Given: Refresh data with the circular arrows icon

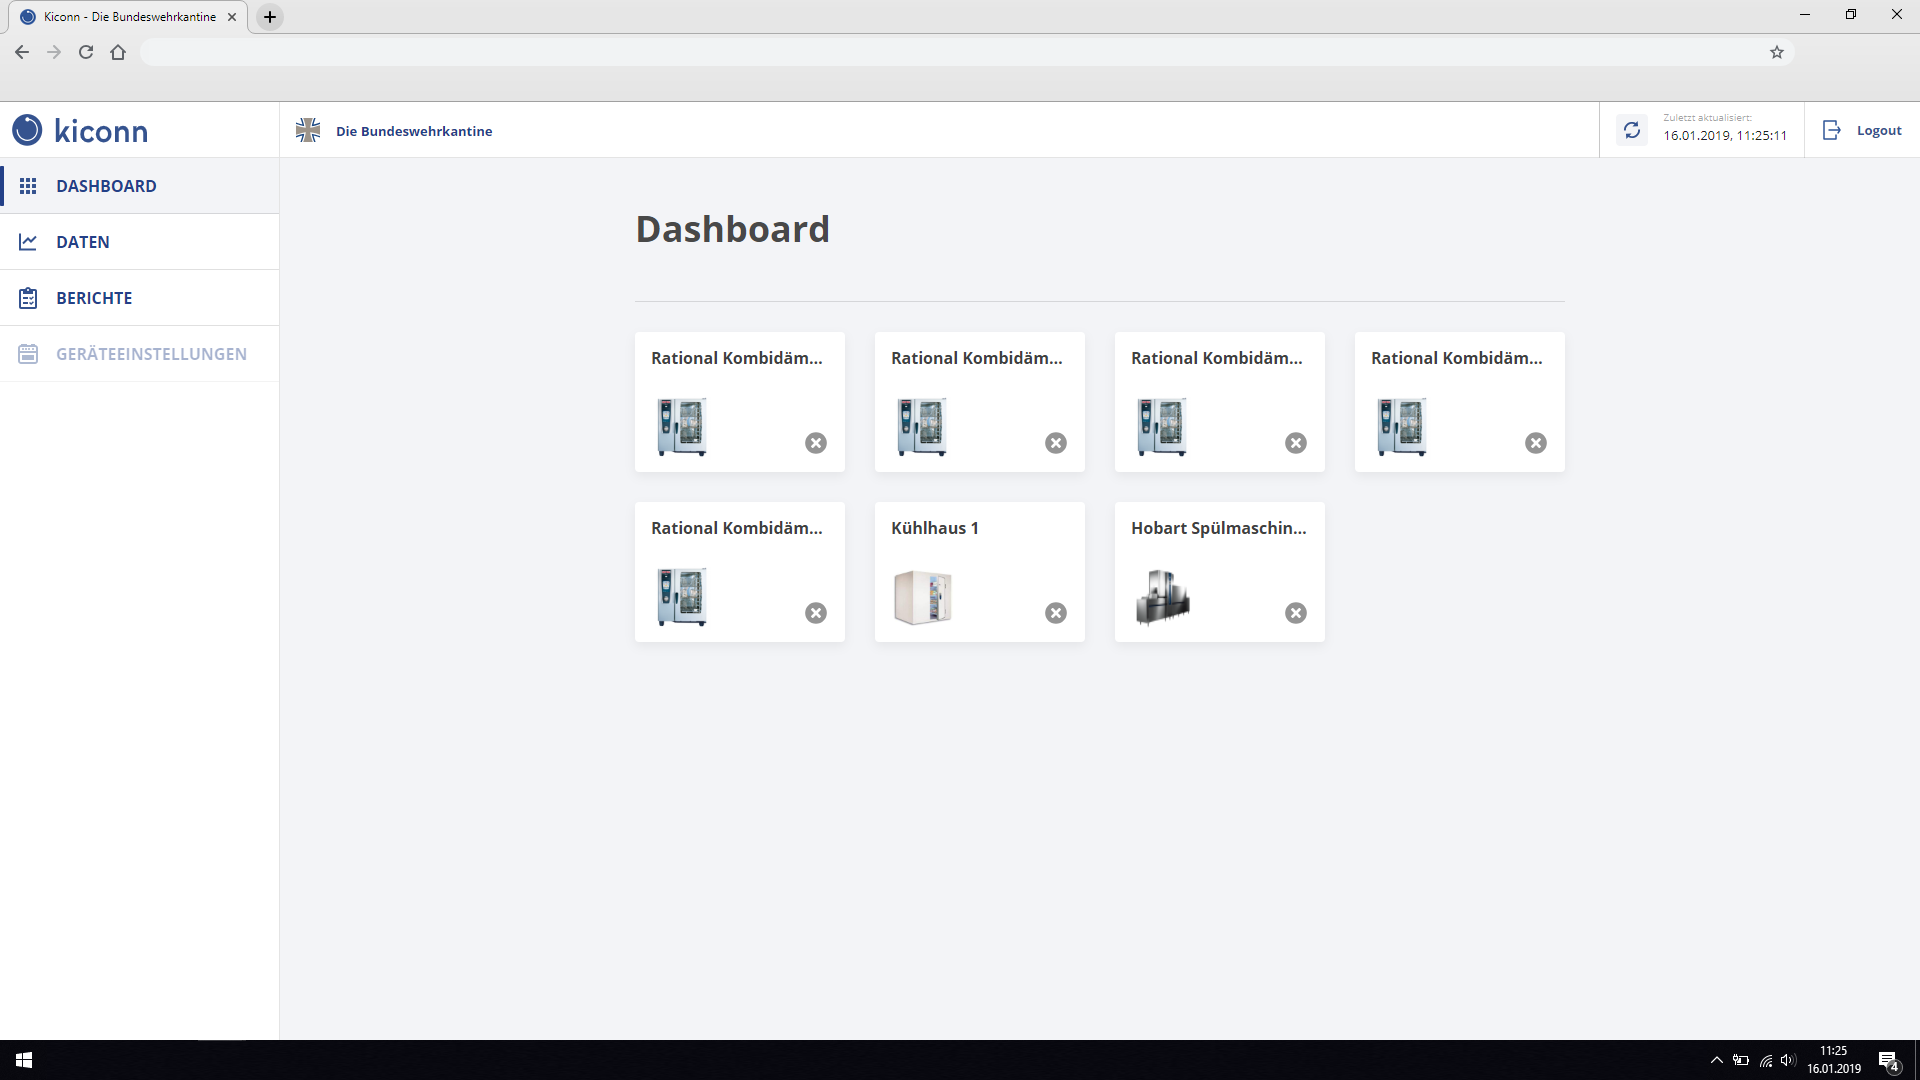Looking at the screenshot, I should click(x=1632, y=130).
